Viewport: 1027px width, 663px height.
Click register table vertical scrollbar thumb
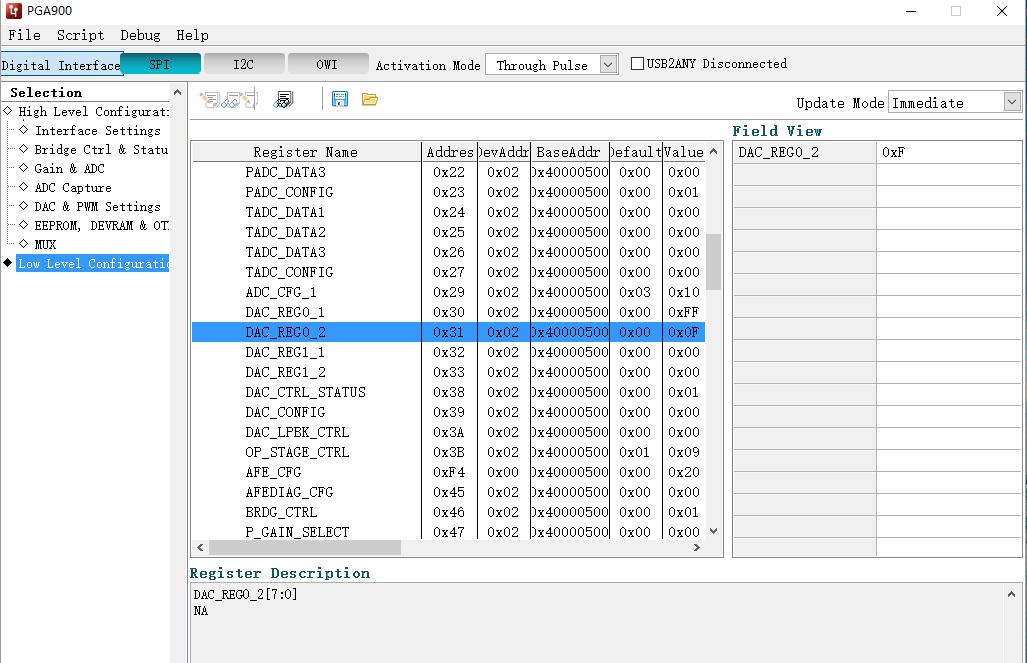coord(714,261)
